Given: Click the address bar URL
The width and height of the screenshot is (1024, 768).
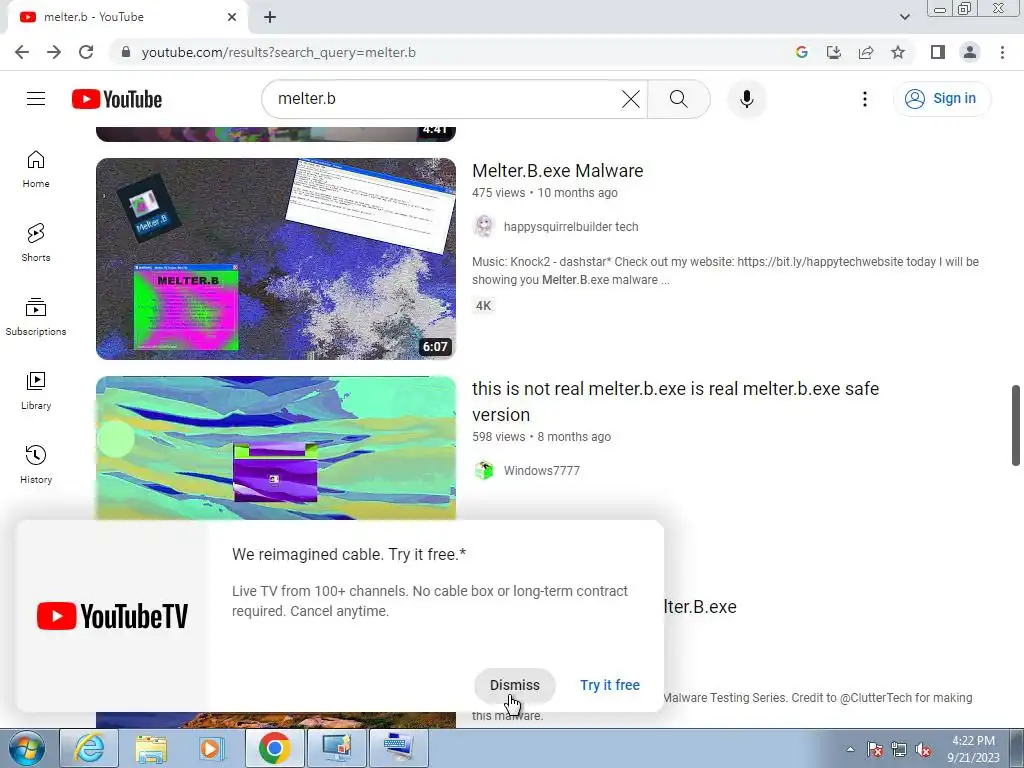Looking at the screenshot, I should 279,52.
